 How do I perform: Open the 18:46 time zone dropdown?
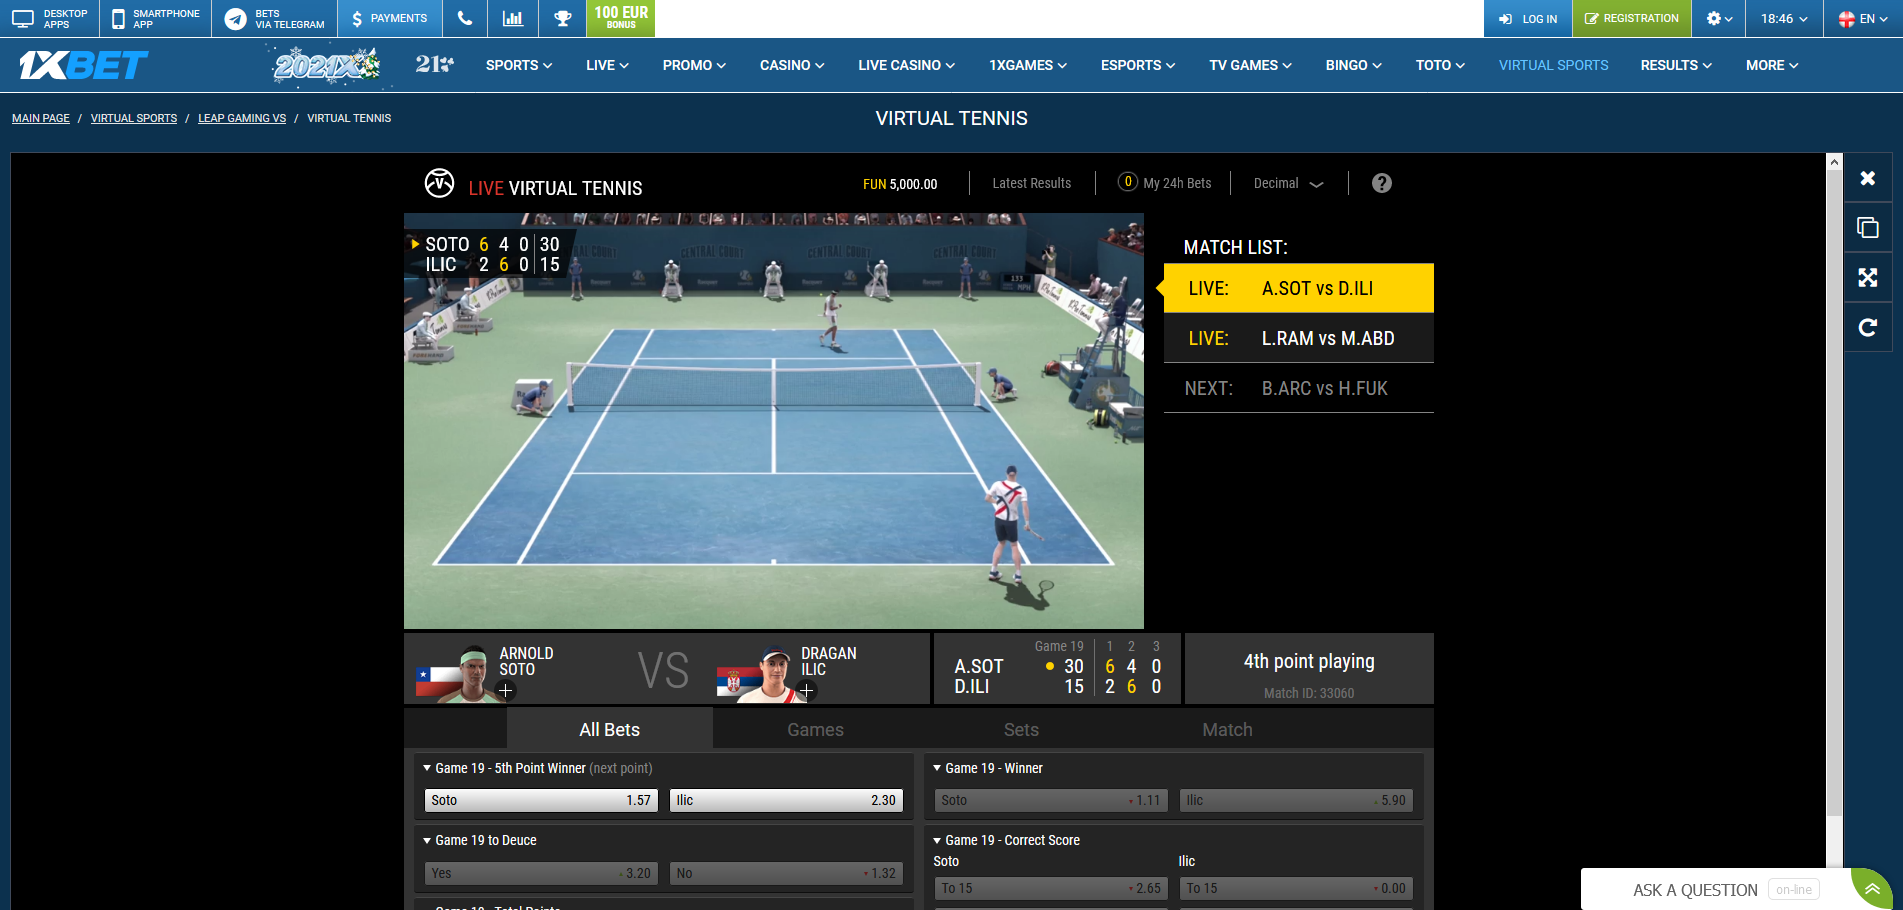click(x=1784, y=19)
